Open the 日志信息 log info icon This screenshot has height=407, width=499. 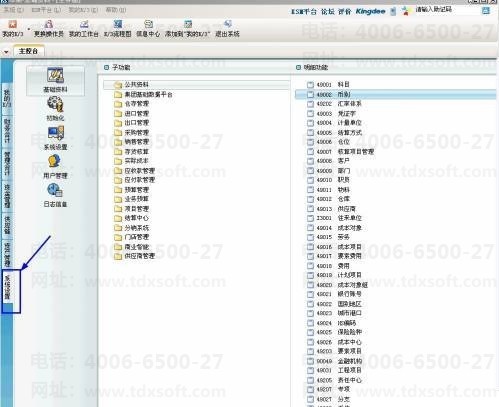55,195
